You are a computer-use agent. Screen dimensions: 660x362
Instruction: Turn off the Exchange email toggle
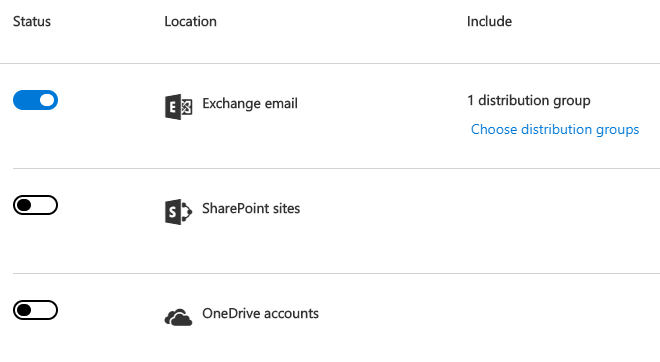click(35, 100)
